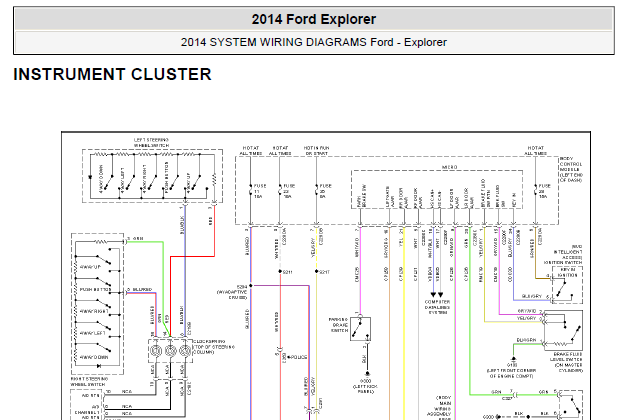Select the "PARKING BRAKE SWITCH" label
This screenshot has height=420, width=621.
(x=339, y=325)
